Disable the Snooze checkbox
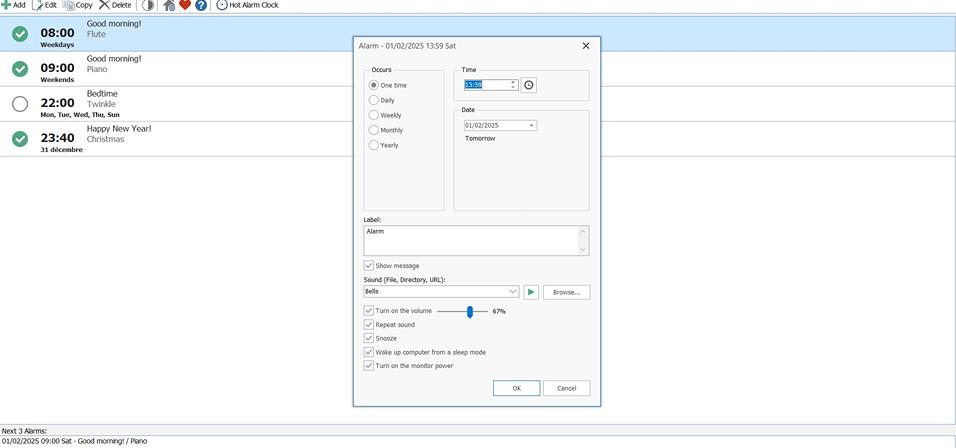956x448 pixels. pos(369,338)
